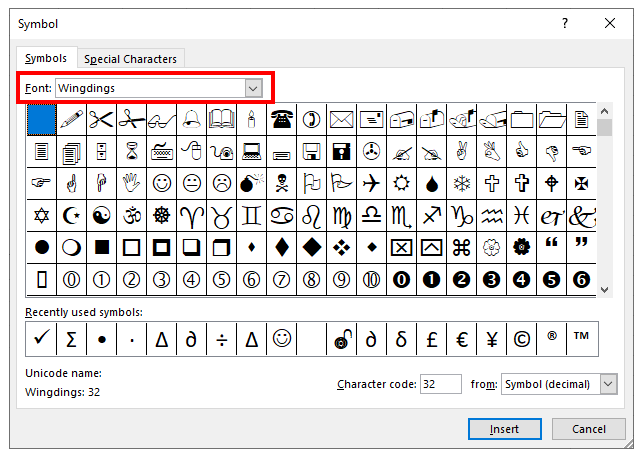Viewport: 641px width, 457px height.
Task: Pick the euro sign from recent symbols
Action: pyautogui.click(x=461, y=340)
